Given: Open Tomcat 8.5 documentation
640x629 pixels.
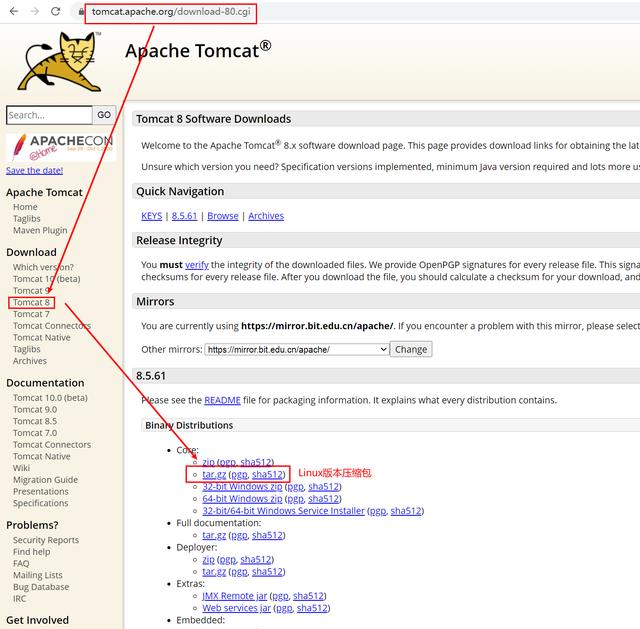Looking at the screenshot, I should coord(35,421).
